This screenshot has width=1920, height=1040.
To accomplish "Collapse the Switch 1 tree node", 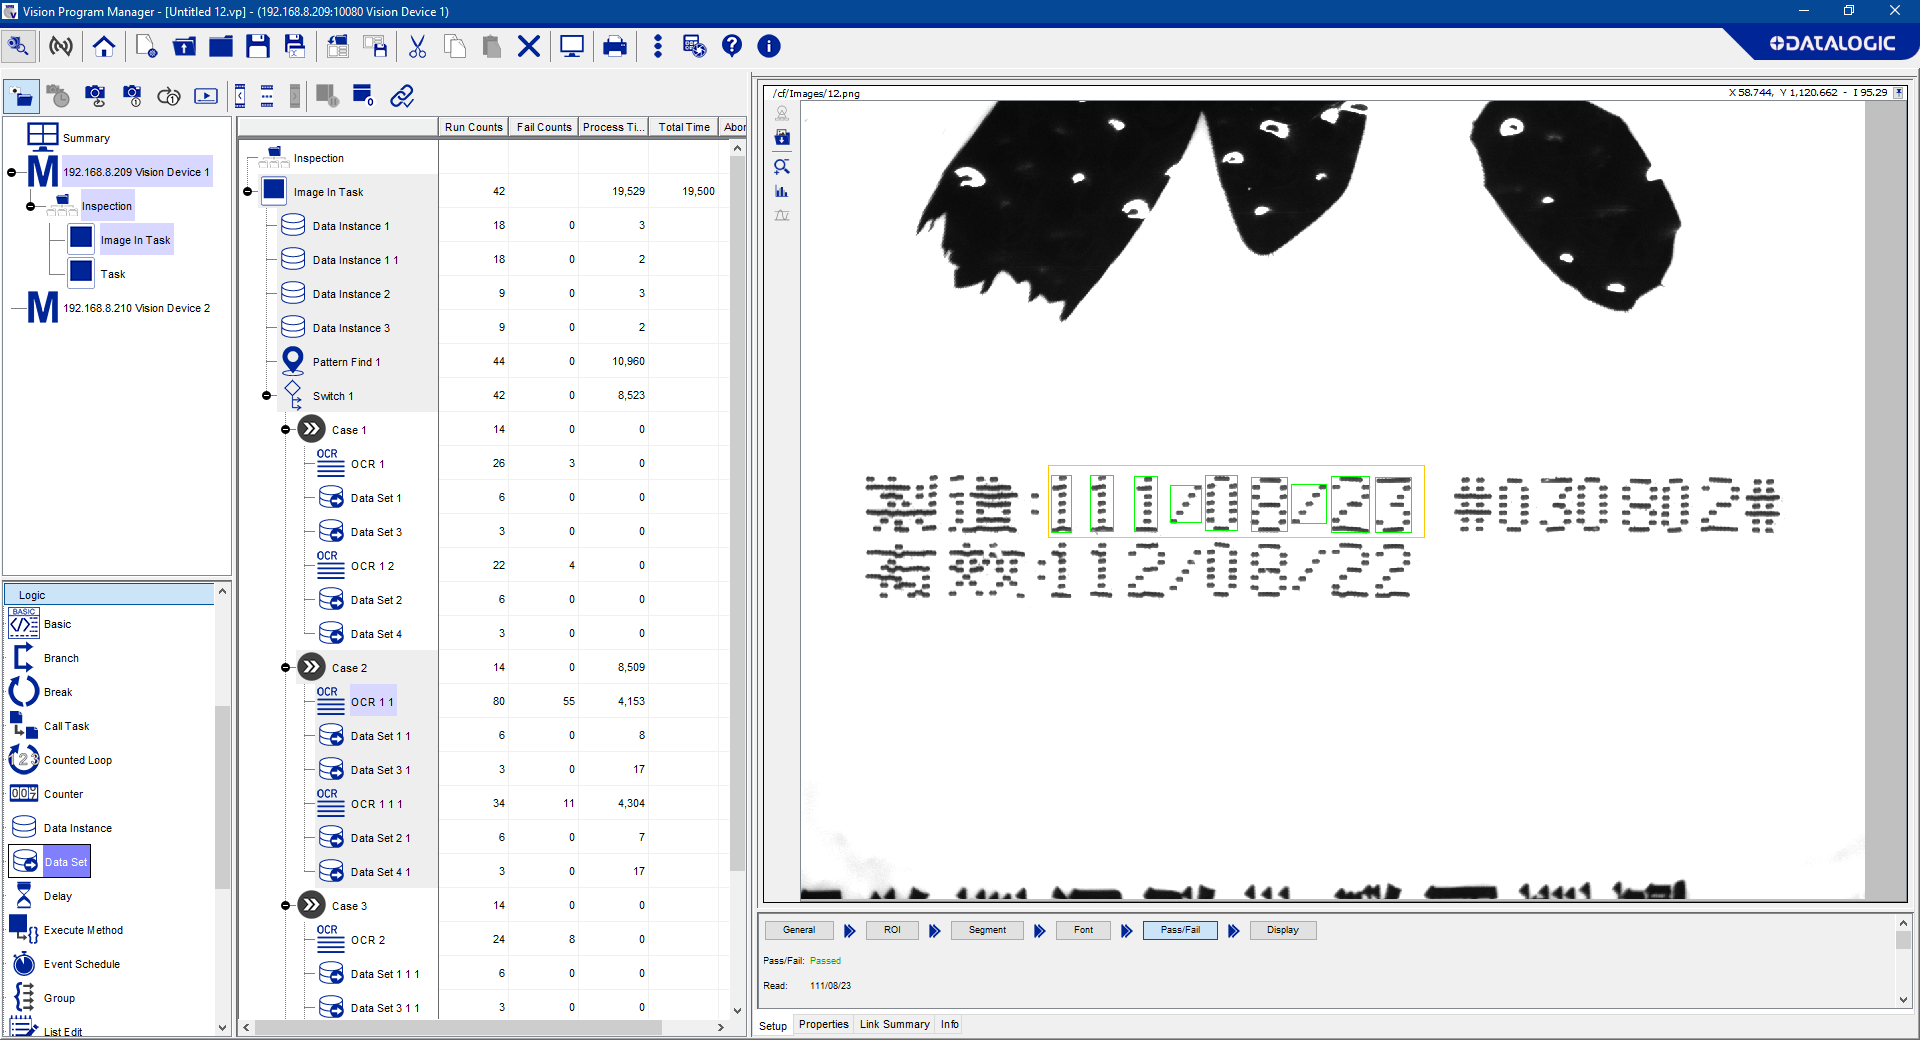I will (267, 396).
